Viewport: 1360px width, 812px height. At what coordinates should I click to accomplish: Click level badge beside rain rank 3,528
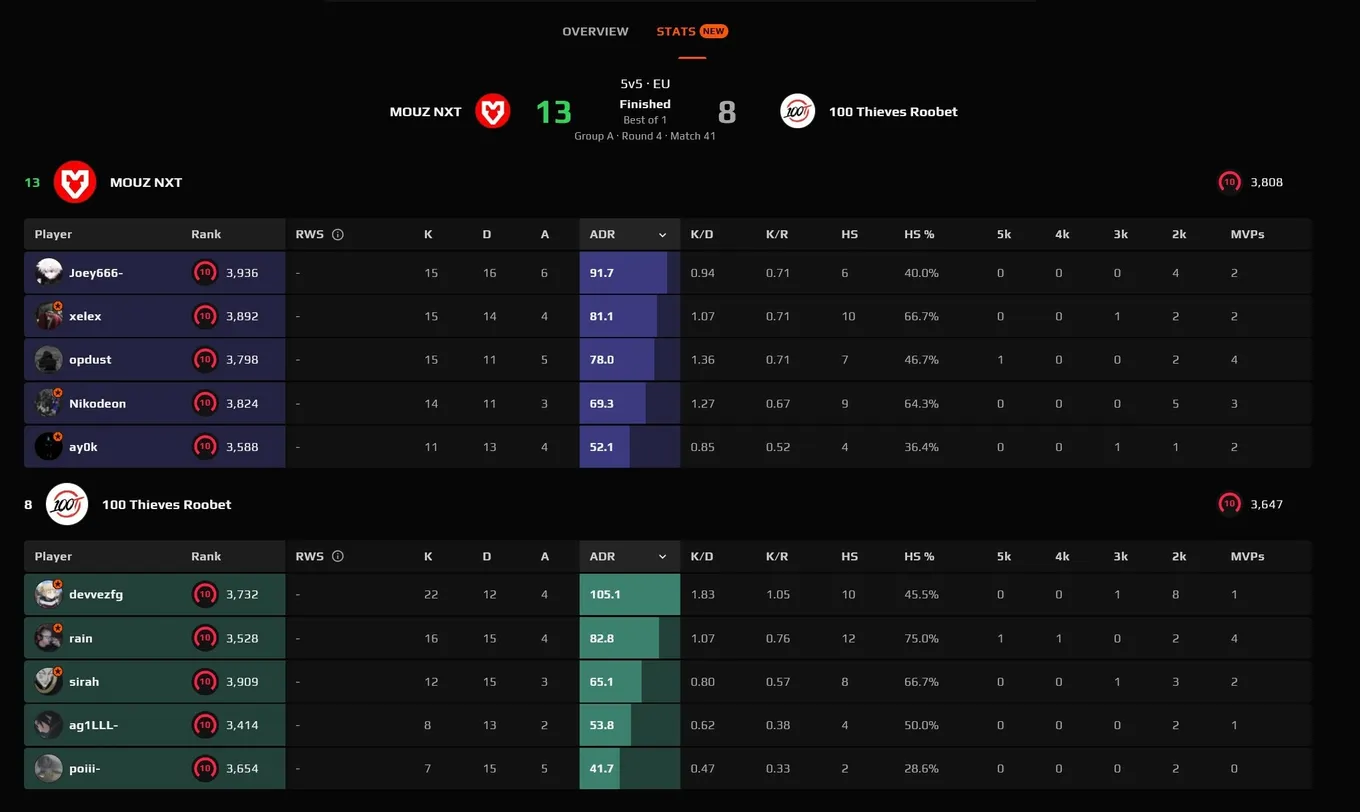(x=204, y=638)
